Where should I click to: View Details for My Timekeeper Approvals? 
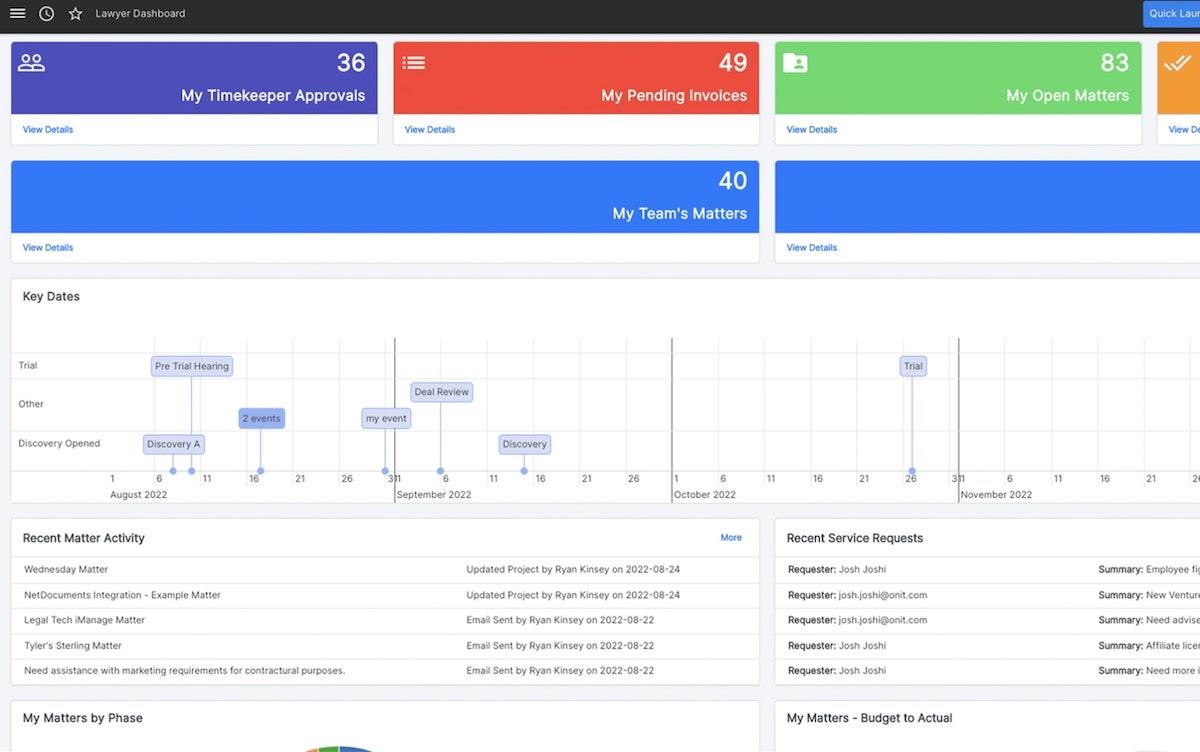click(48, 130)
